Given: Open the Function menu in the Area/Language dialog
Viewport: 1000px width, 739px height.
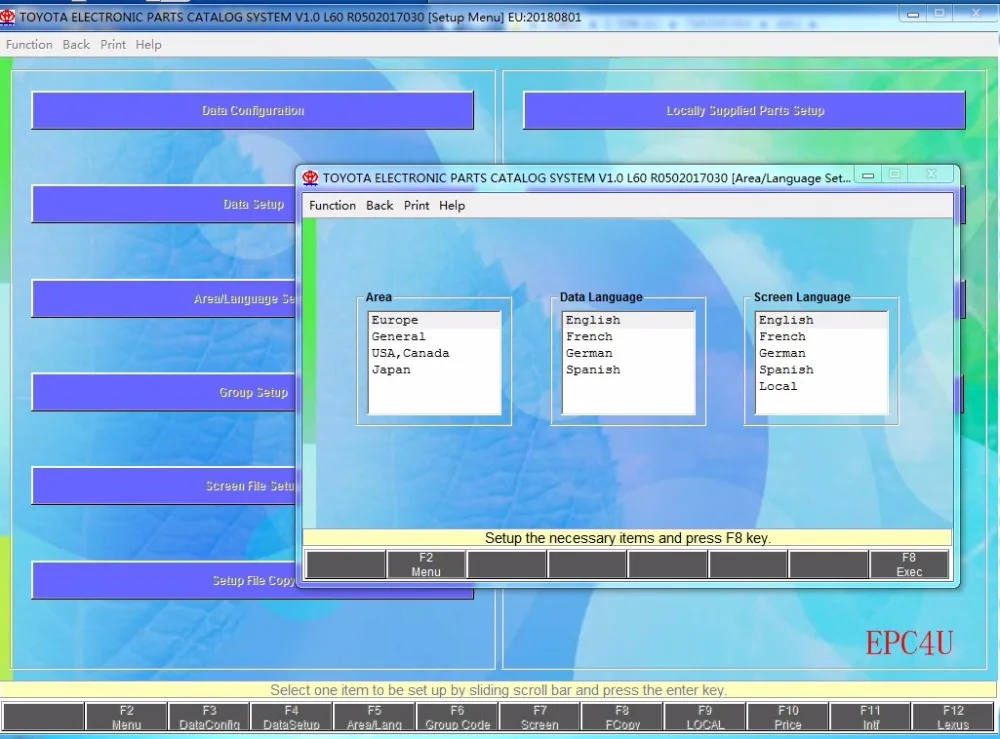Looking at the screenshot, I should coord(332,205).
